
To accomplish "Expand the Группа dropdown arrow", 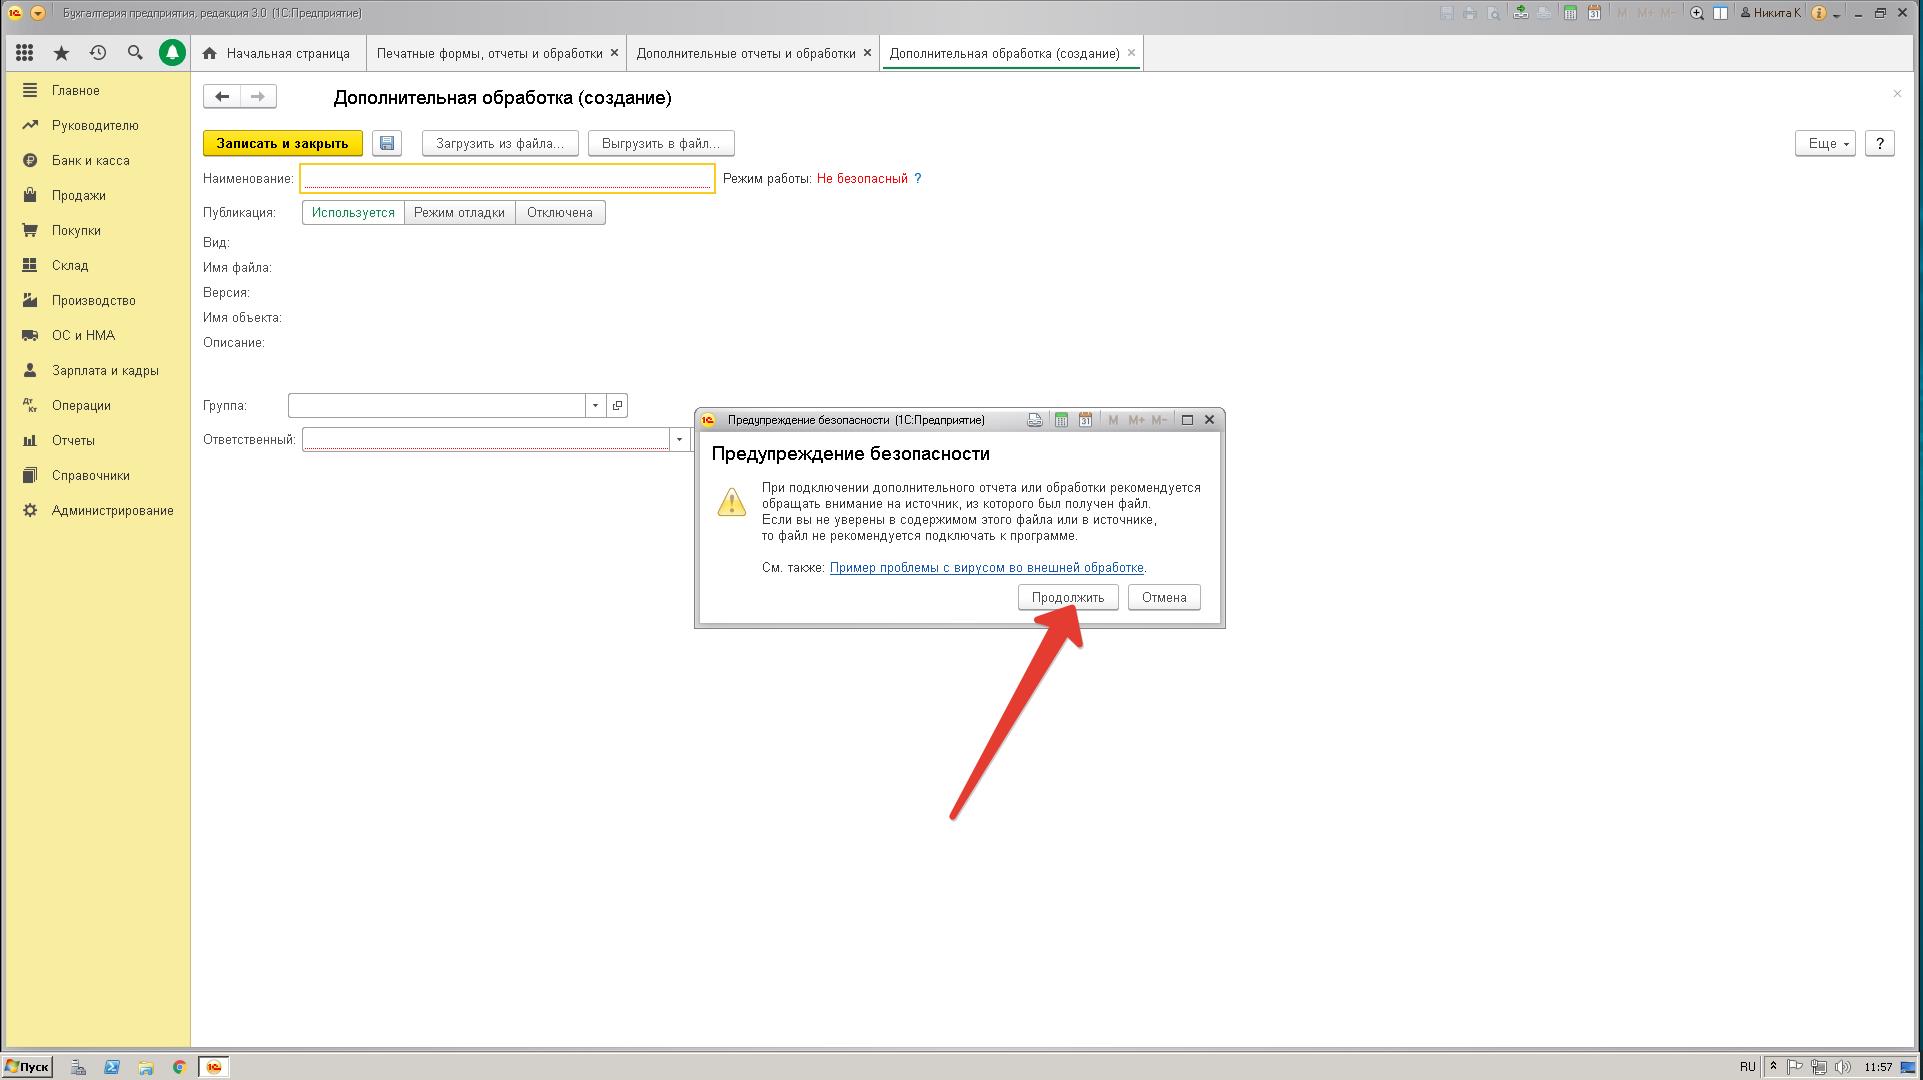I will pyautogui.click(x=595, y=405).
